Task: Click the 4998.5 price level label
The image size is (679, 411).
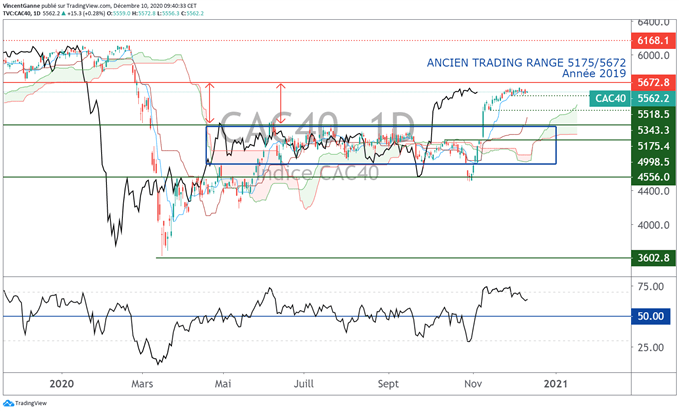Action: 653,162
